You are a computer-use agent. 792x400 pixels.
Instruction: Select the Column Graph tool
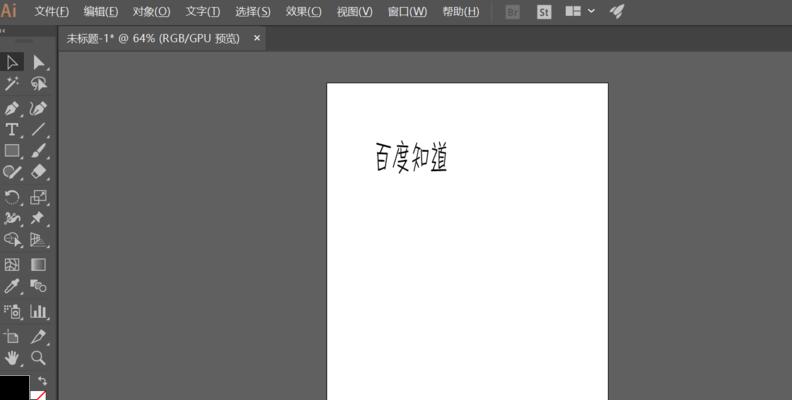tap(39, 312)
